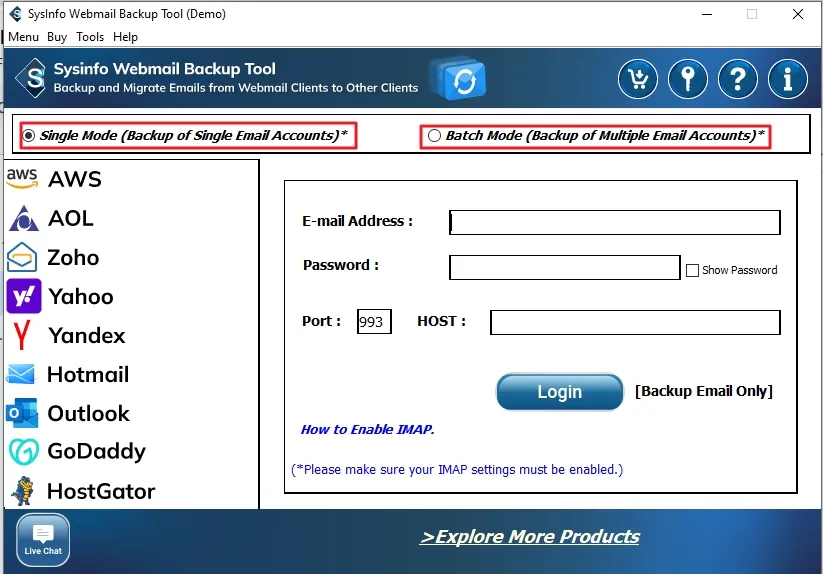
Task: Click the blue refresh folder logo icon
Action: tap(458, 79)
